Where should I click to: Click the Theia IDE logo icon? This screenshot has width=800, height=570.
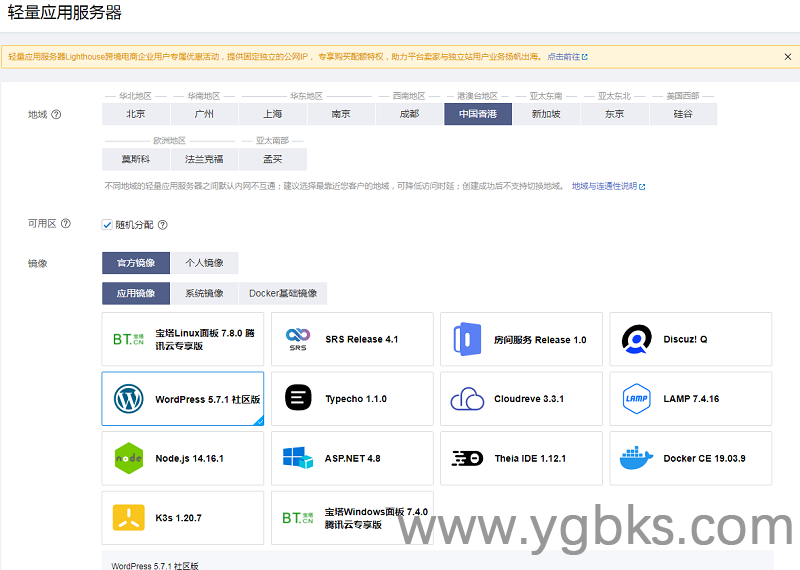467,458
